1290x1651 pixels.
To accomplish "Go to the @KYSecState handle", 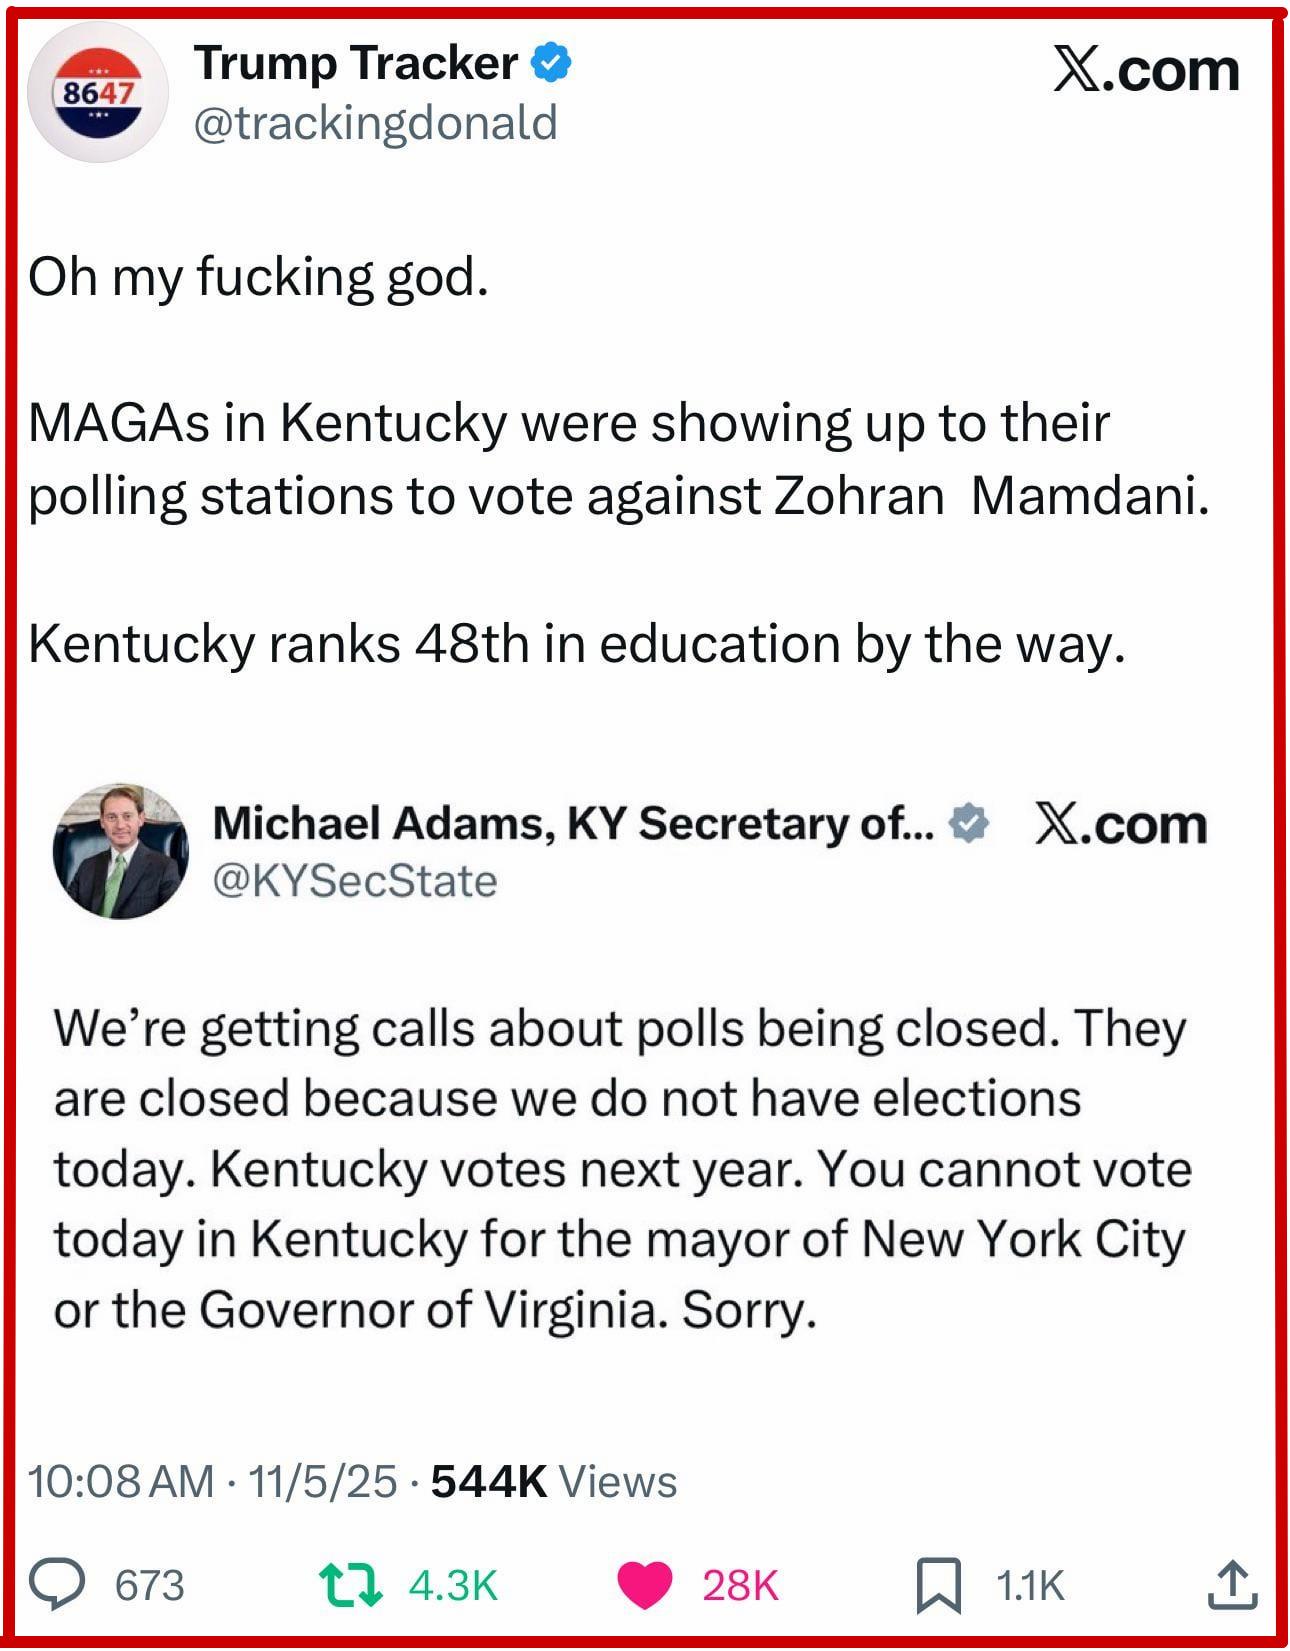I will click(x=354, y=881).
